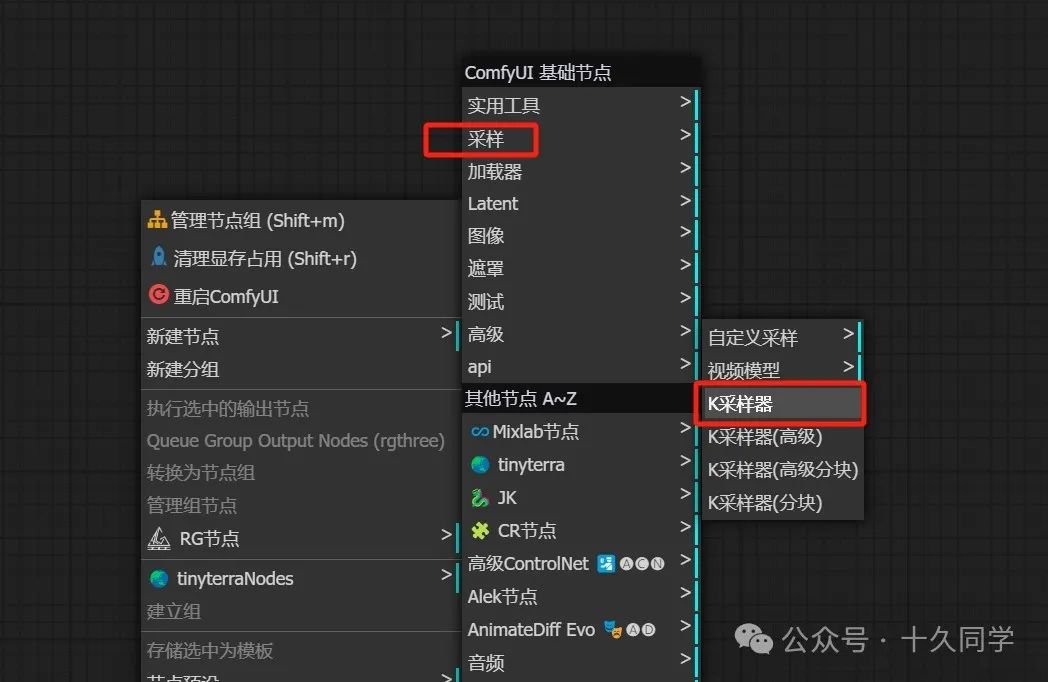Screen dimensions: 1048x682
Task: Select 清理显存占用 (Shift+r)
Action: tap(300, 258)
